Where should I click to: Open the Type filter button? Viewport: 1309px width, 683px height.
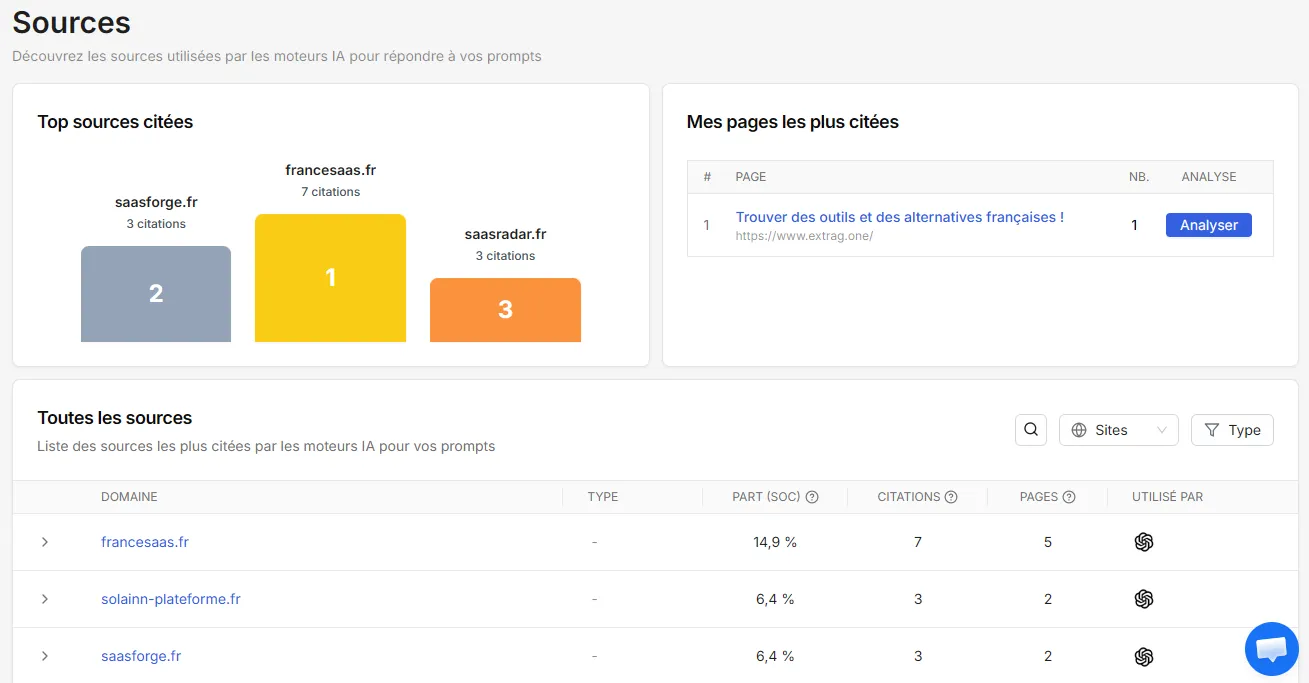pos(1232,430)
